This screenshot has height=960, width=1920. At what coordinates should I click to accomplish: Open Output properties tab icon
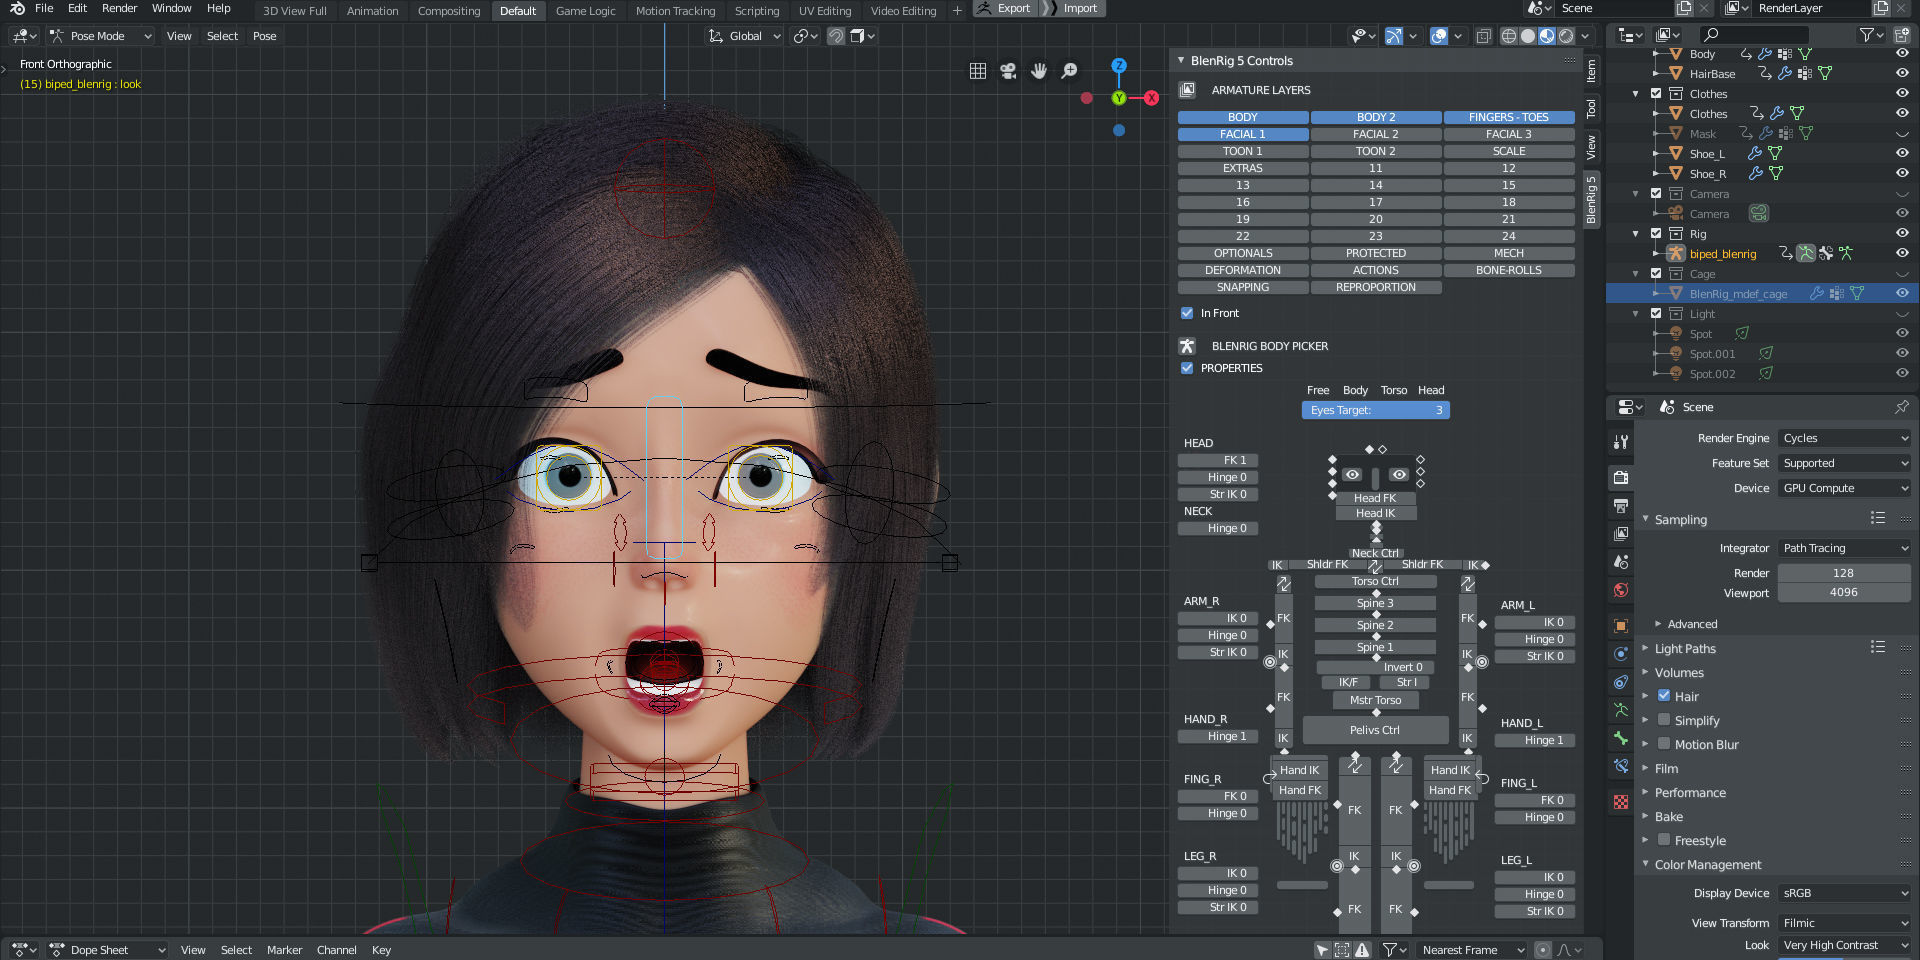(1621, 506)
